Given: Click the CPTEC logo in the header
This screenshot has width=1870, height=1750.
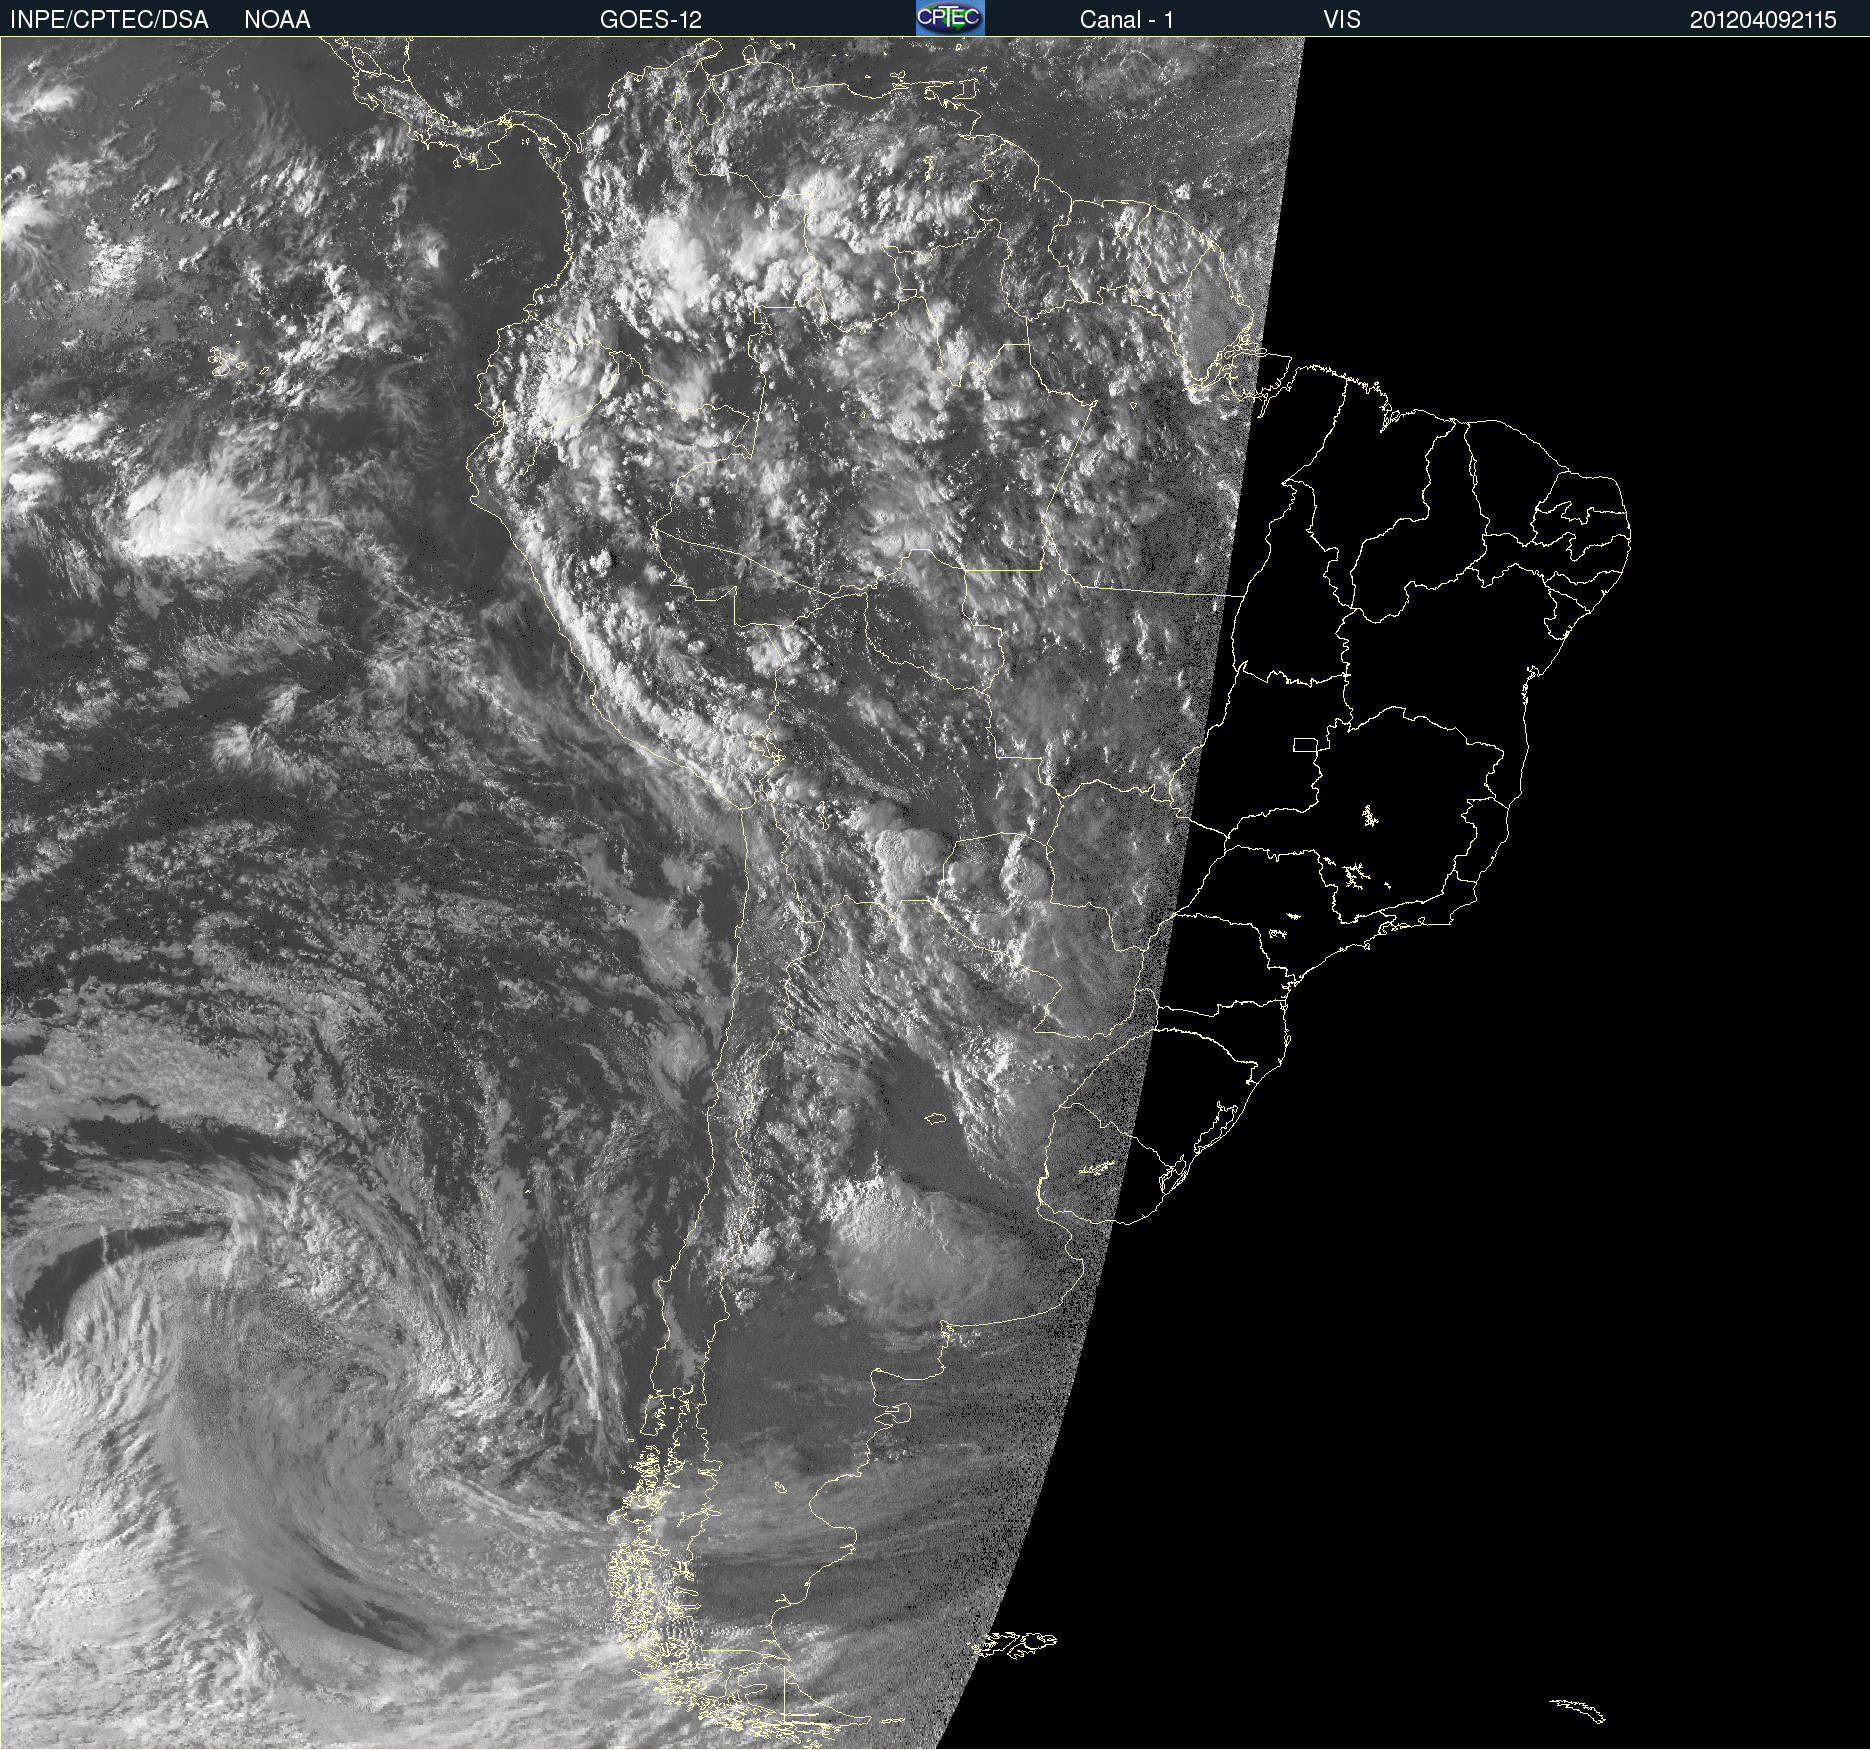Looking at the screenshot, I should coord(950,18).
